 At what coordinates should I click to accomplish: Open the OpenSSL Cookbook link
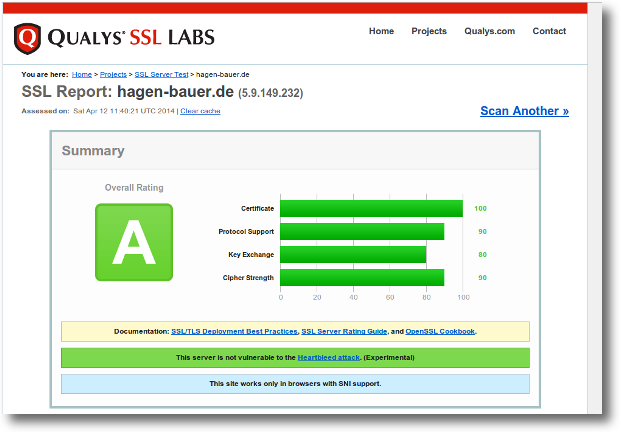tap(440, 332)
